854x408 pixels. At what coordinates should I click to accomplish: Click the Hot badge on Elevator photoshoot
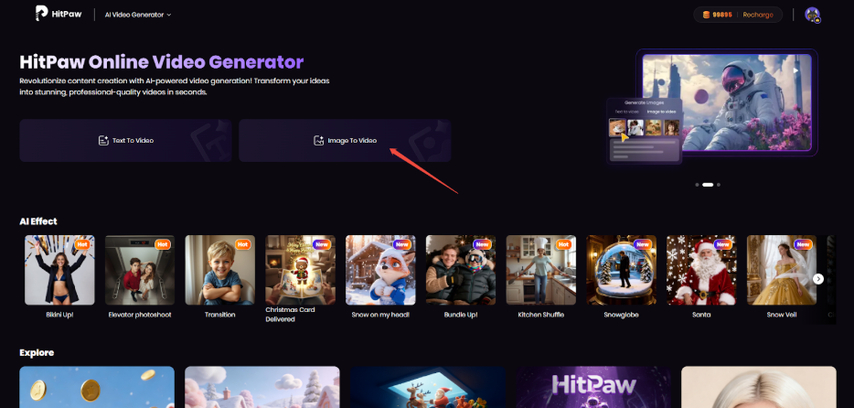tap(162, 245)
